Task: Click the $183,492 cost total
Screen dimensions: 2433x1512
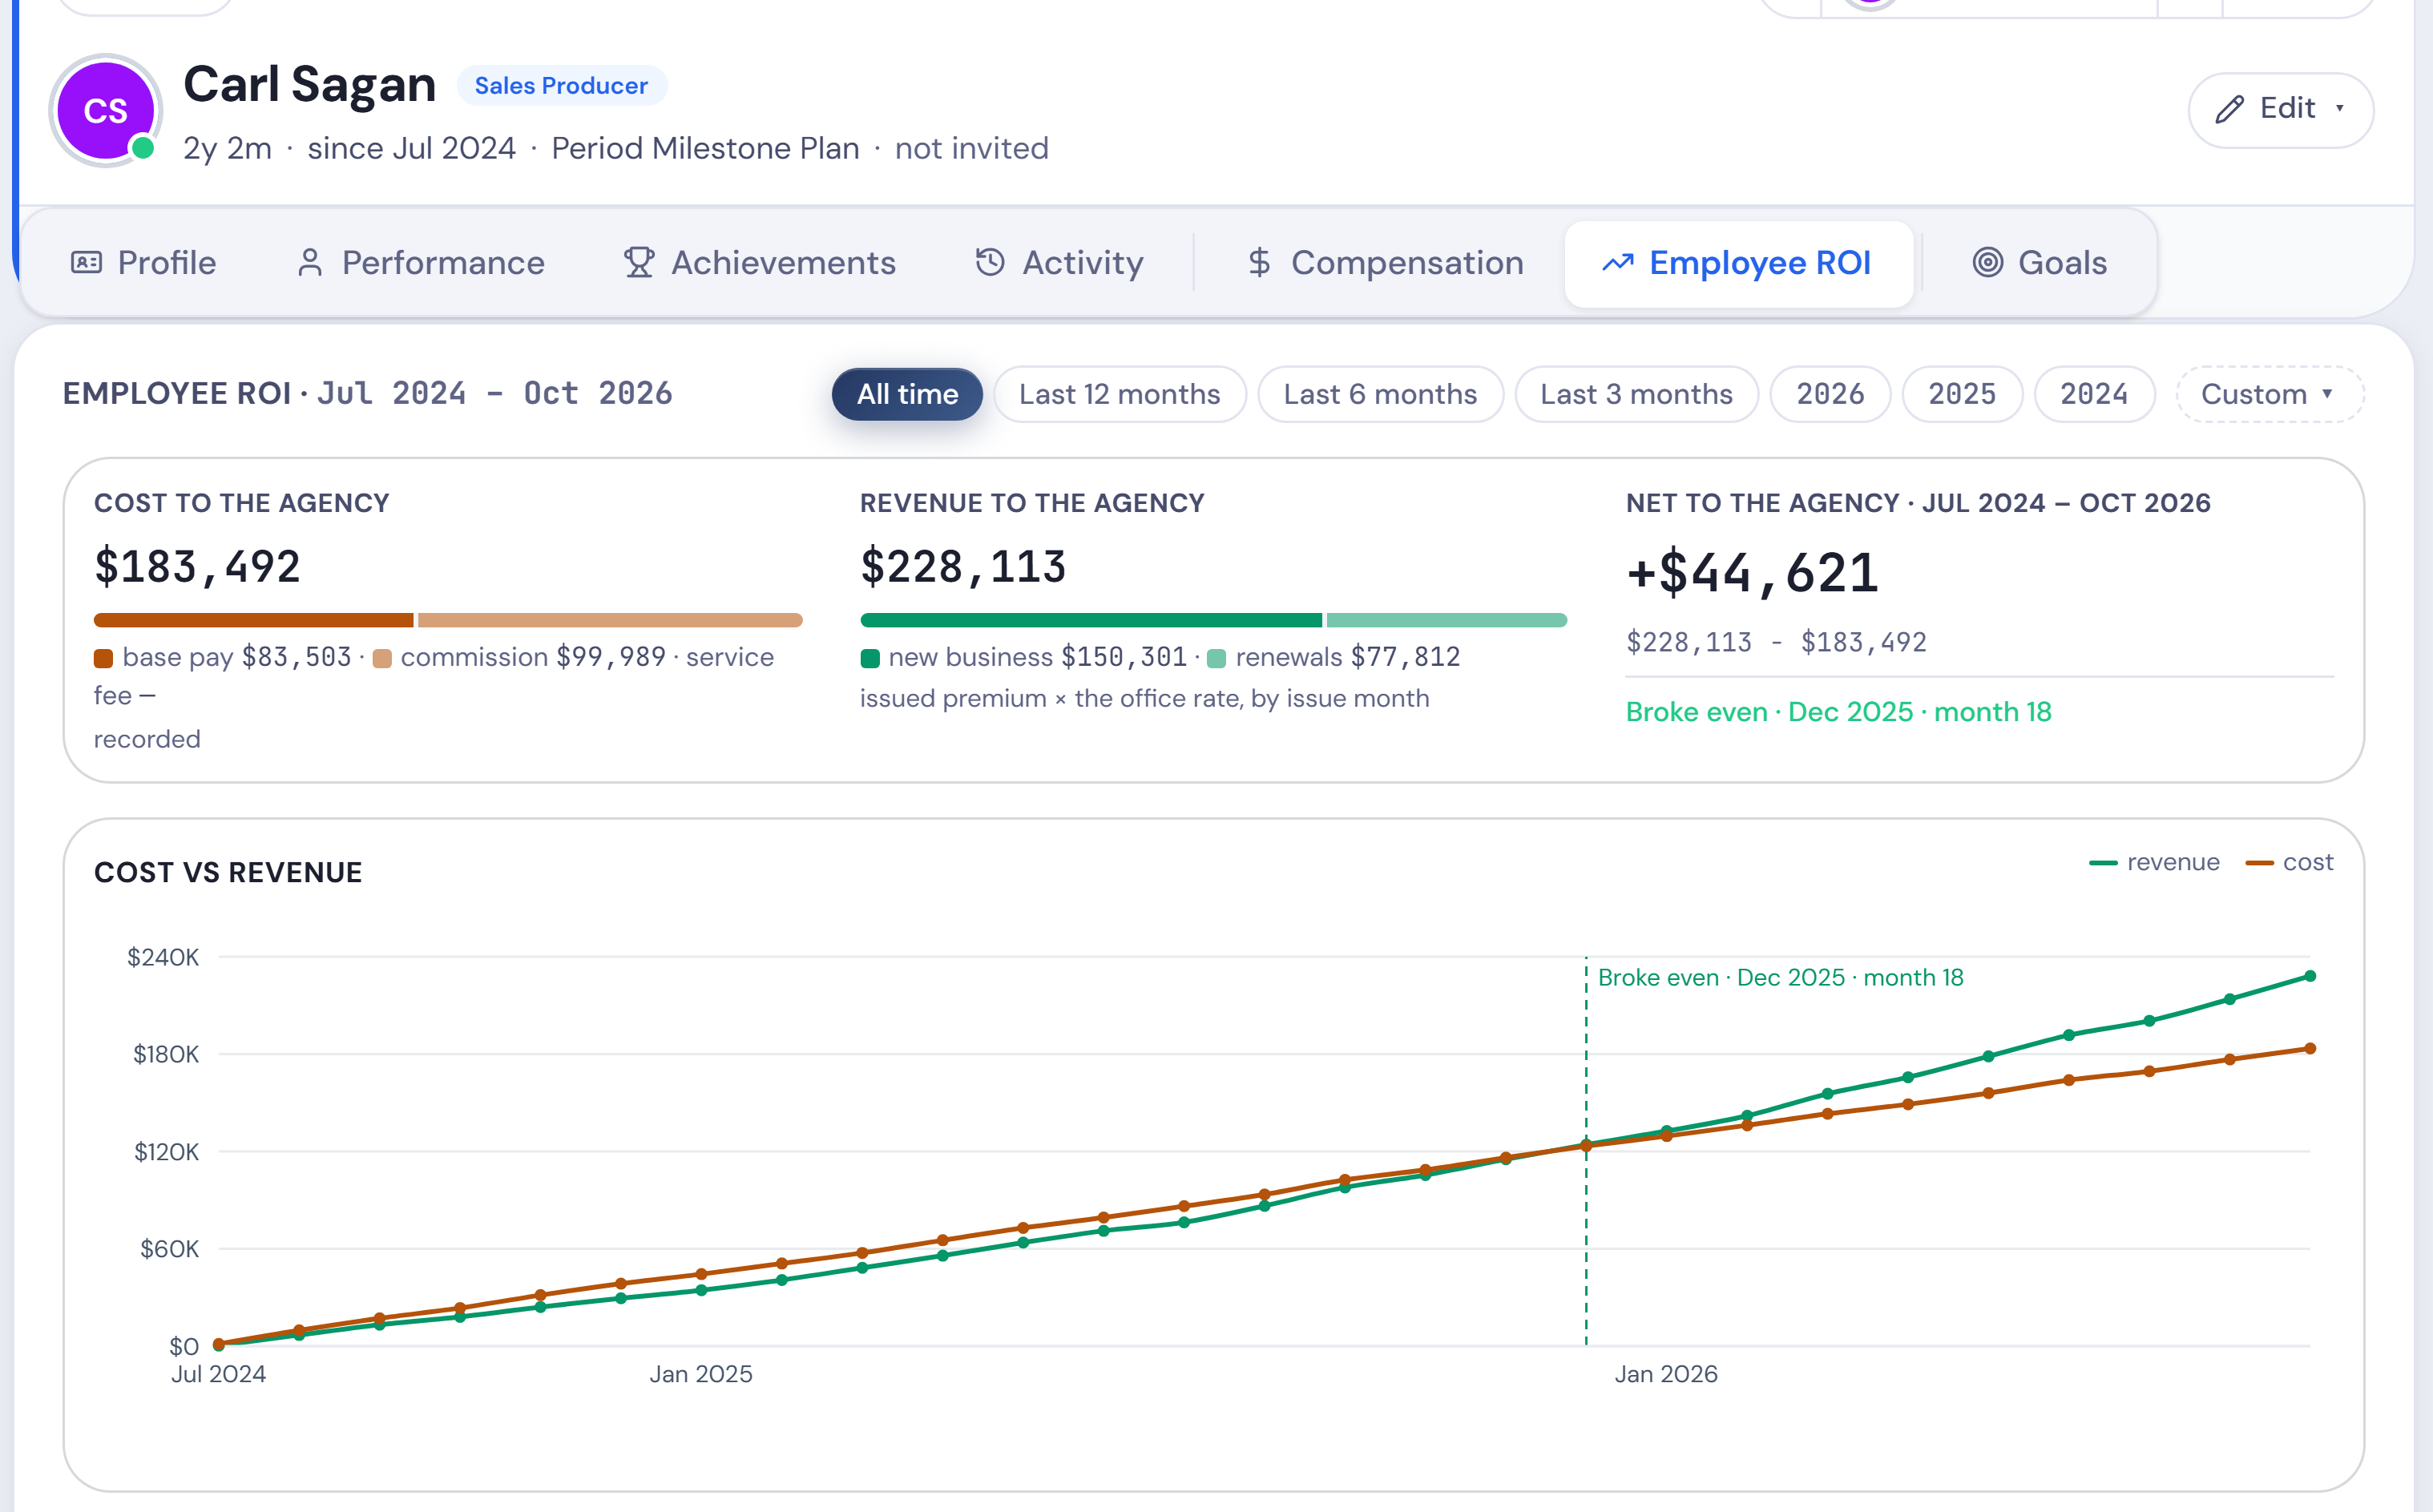Action: coord(197,567)
